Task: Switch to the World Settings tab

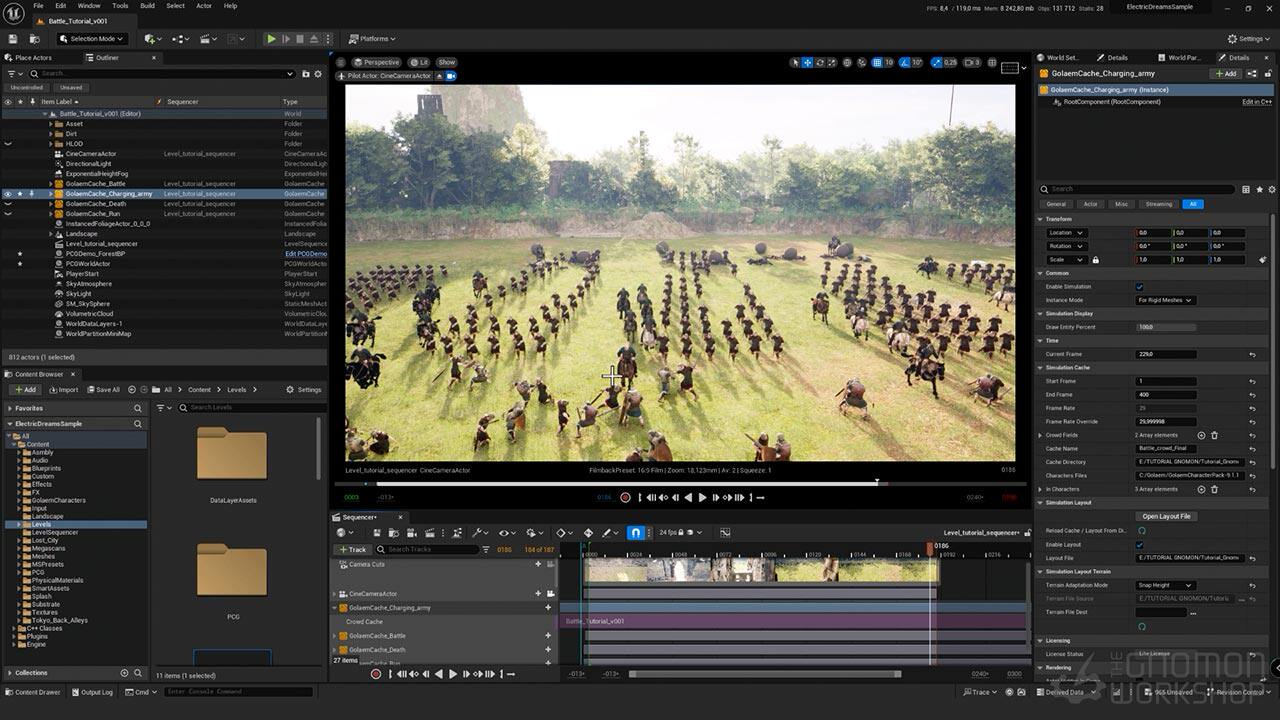Action: coord(1060,57)
